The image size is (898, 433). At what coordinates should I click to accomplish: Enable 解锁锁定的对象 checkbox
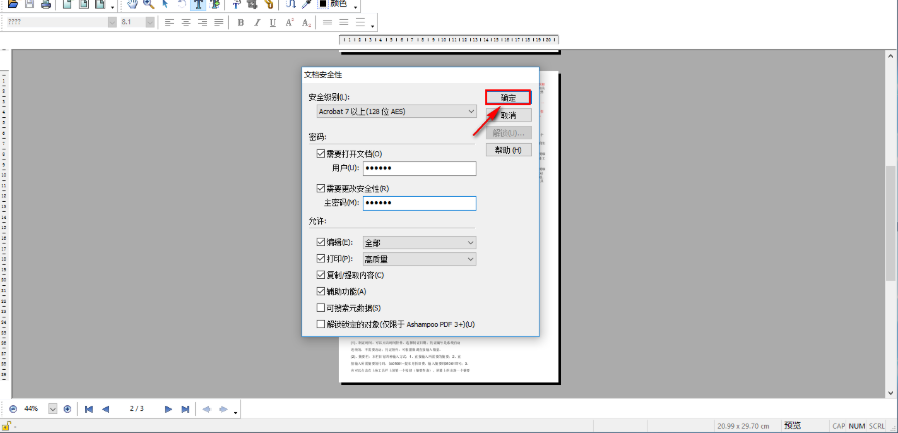tap(321, 324)
